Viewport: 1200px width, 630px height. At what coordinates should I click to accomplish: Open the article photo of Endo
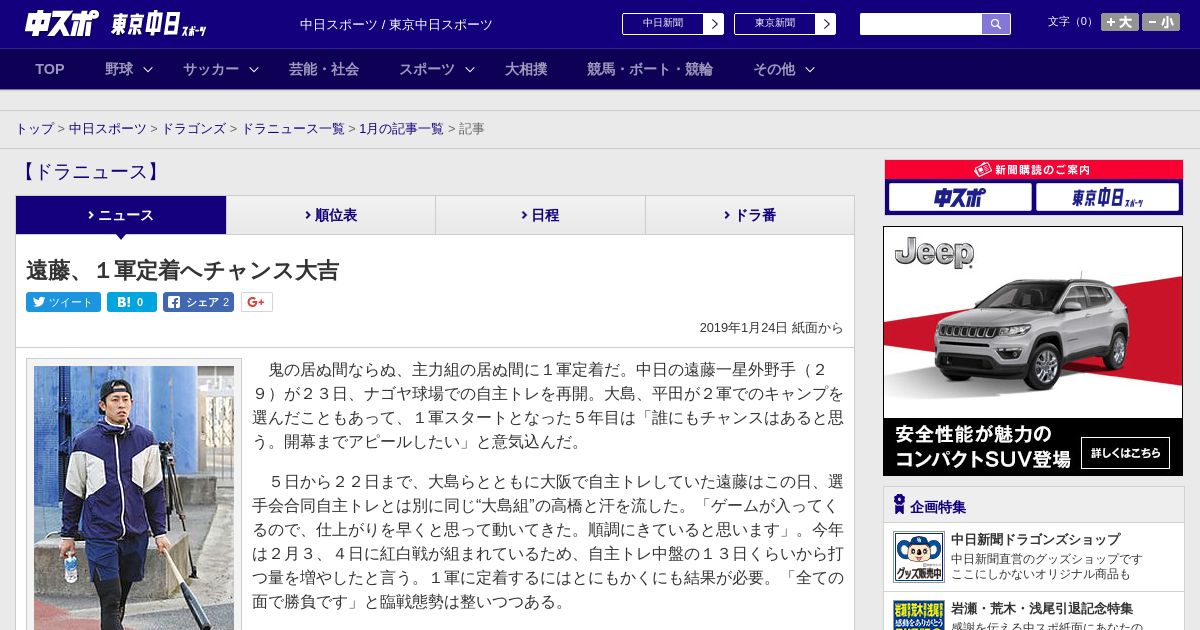pos(134,497)
